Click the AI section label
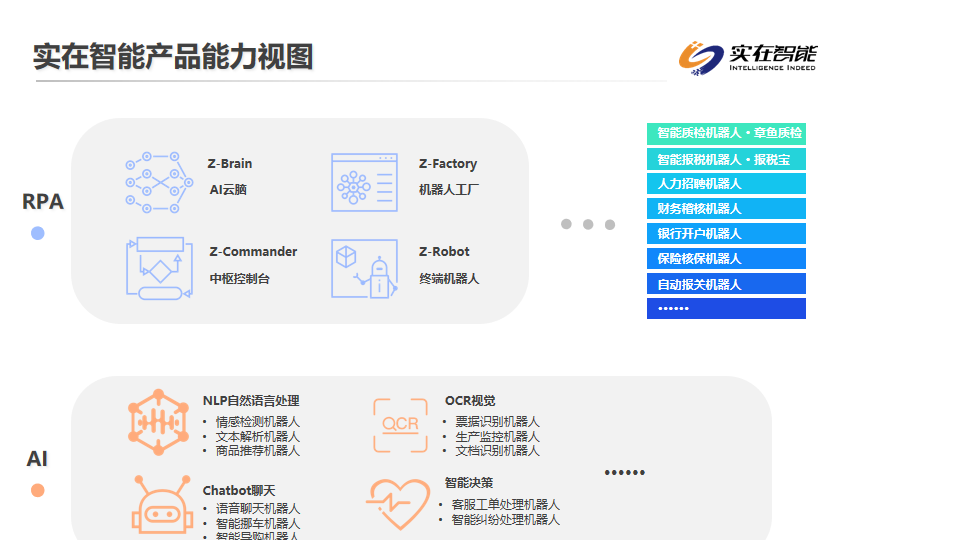 (x=37, y=459)
